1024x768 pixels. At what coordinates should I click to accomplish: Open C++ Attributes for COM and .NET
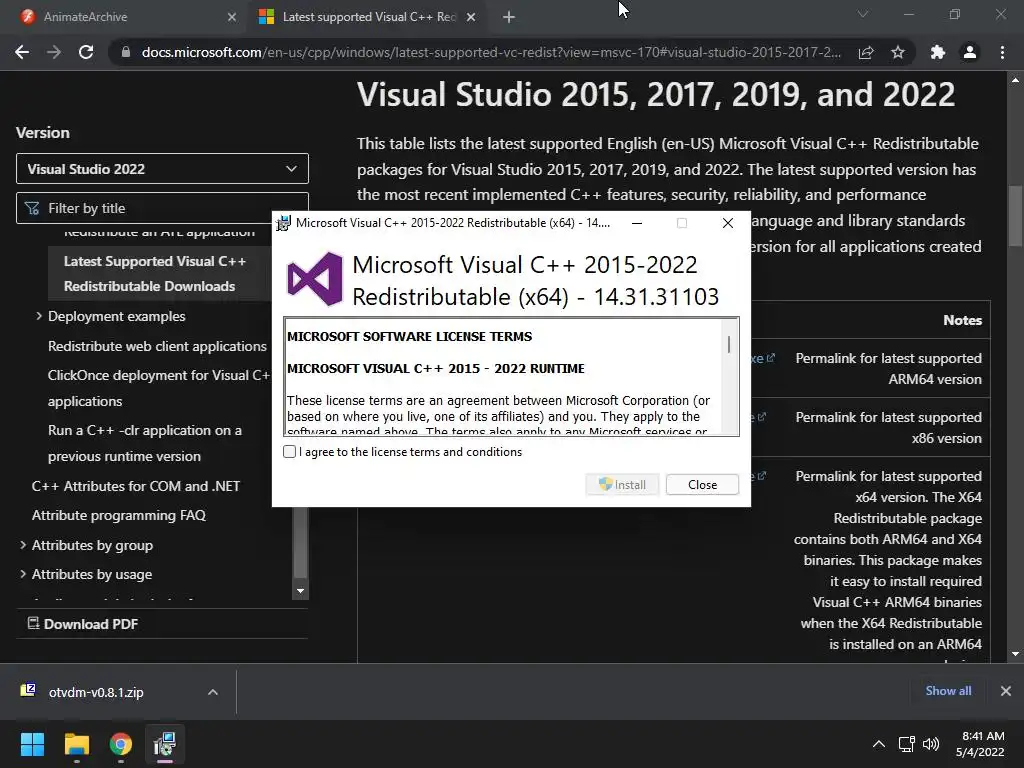tap(136, 486)
